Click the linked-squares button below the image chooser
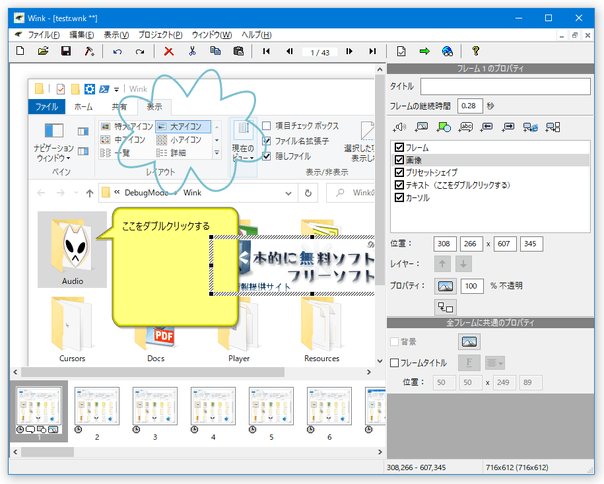The height and width of the screenshot is (484, 604). [x=445, y=307]
